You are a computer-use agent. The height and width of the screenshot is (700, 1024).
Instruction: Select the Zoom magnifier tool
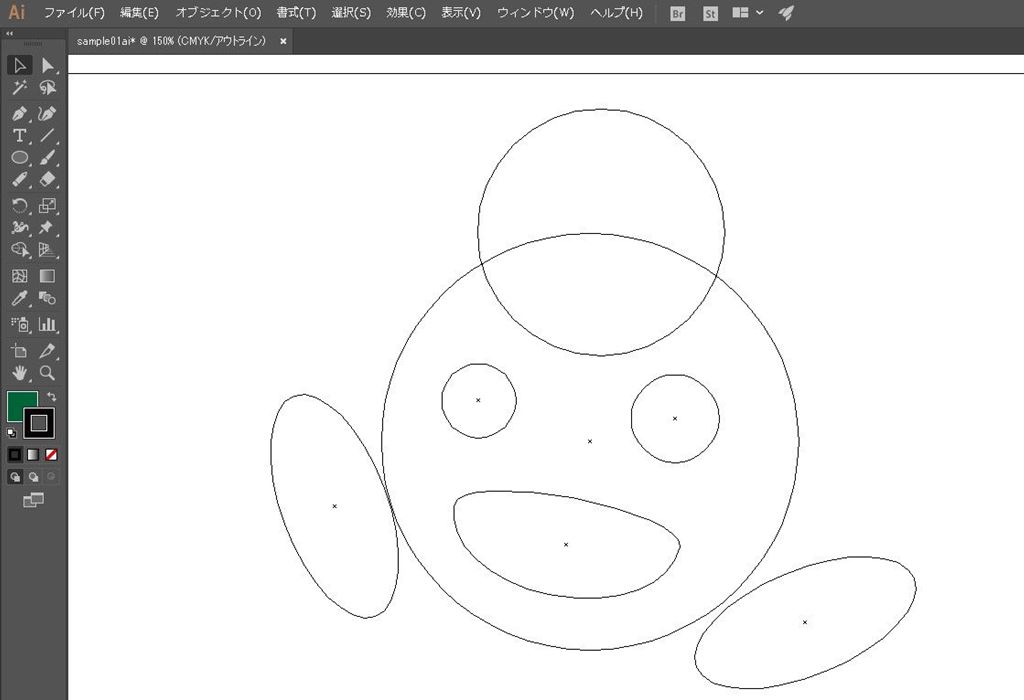pos(47,373)
